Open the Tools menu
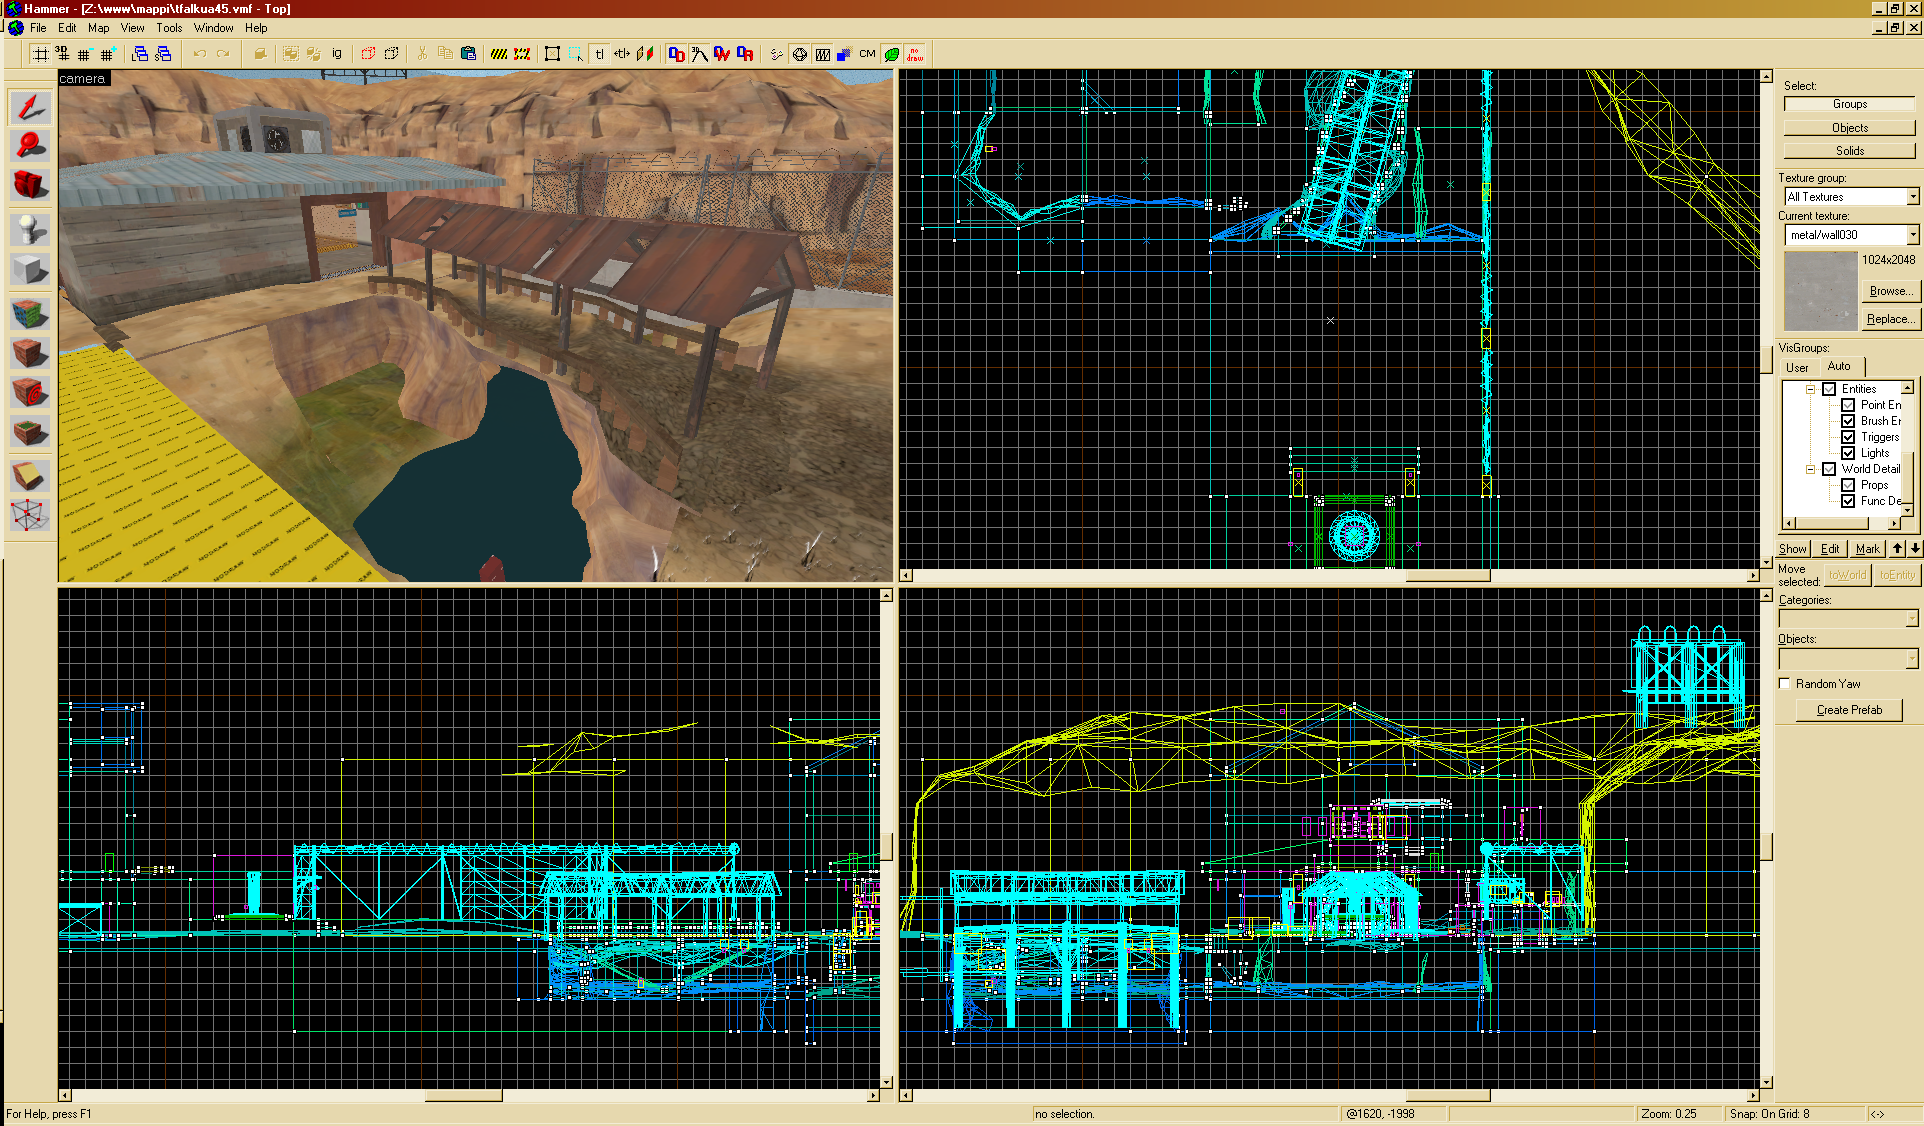This screenshot has height=1126, width=1924. tap(169, 28)
